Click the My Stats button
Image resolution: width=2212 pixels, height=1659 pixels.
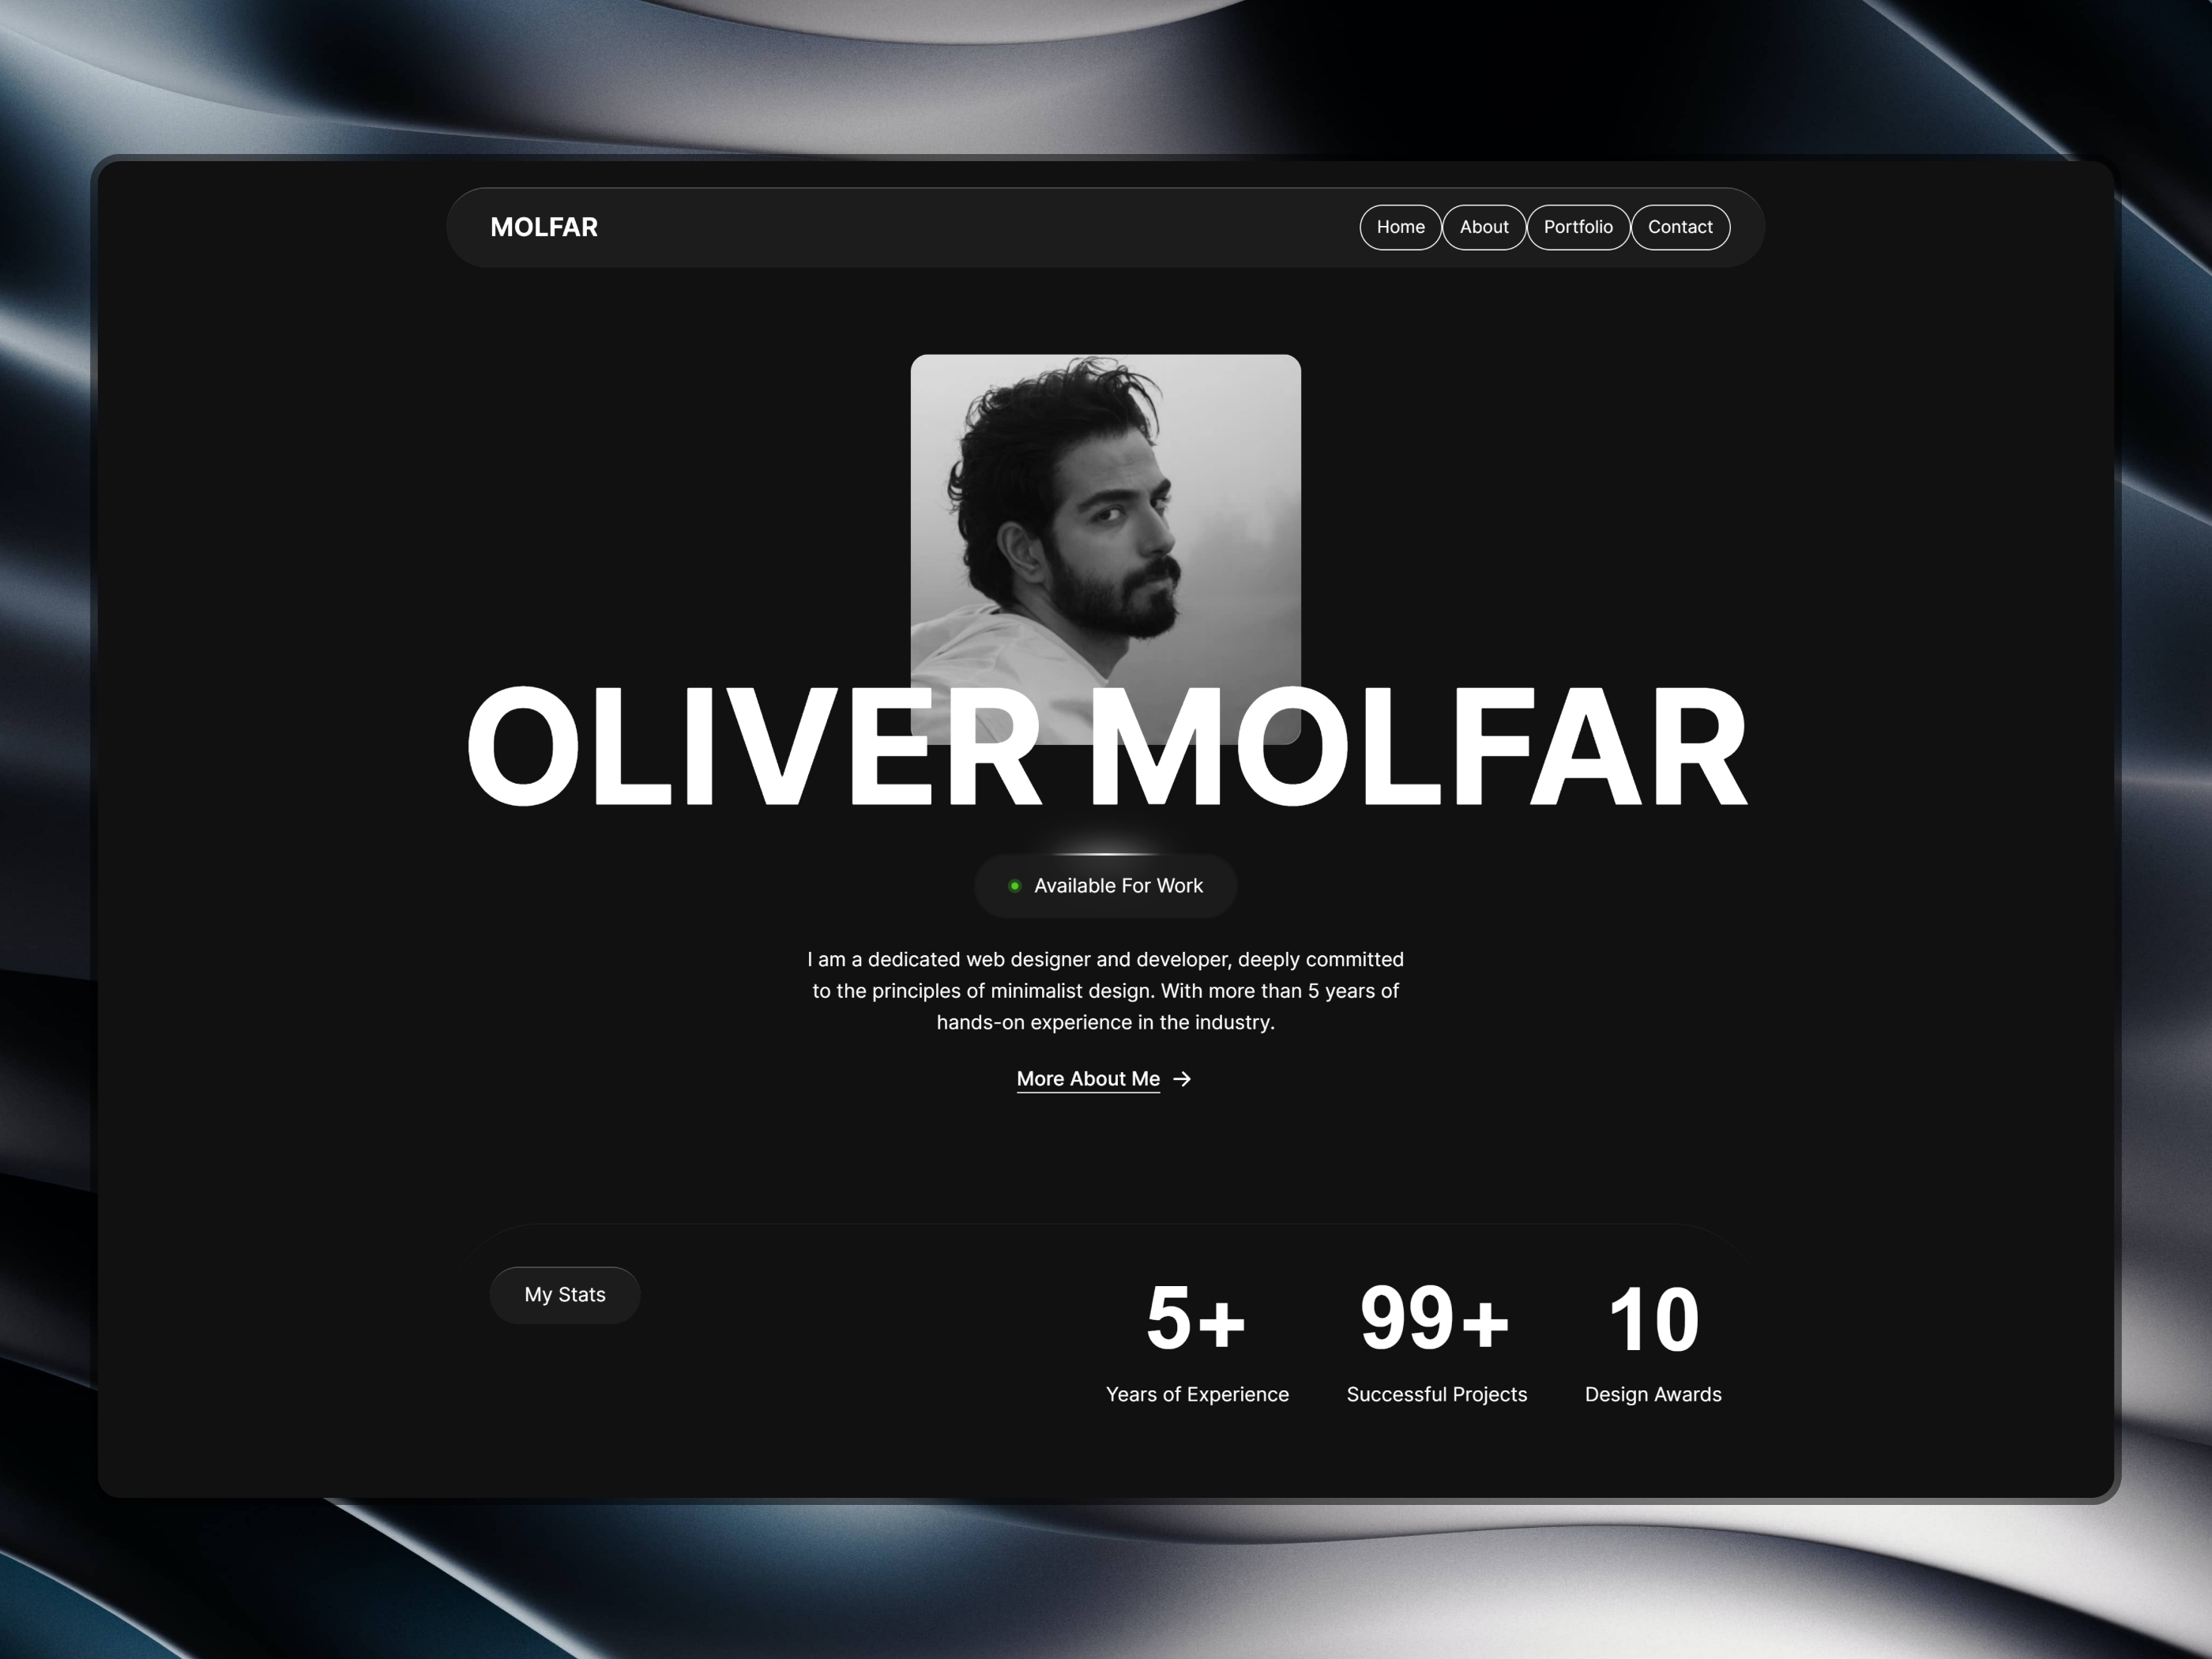pos(562,1292)
